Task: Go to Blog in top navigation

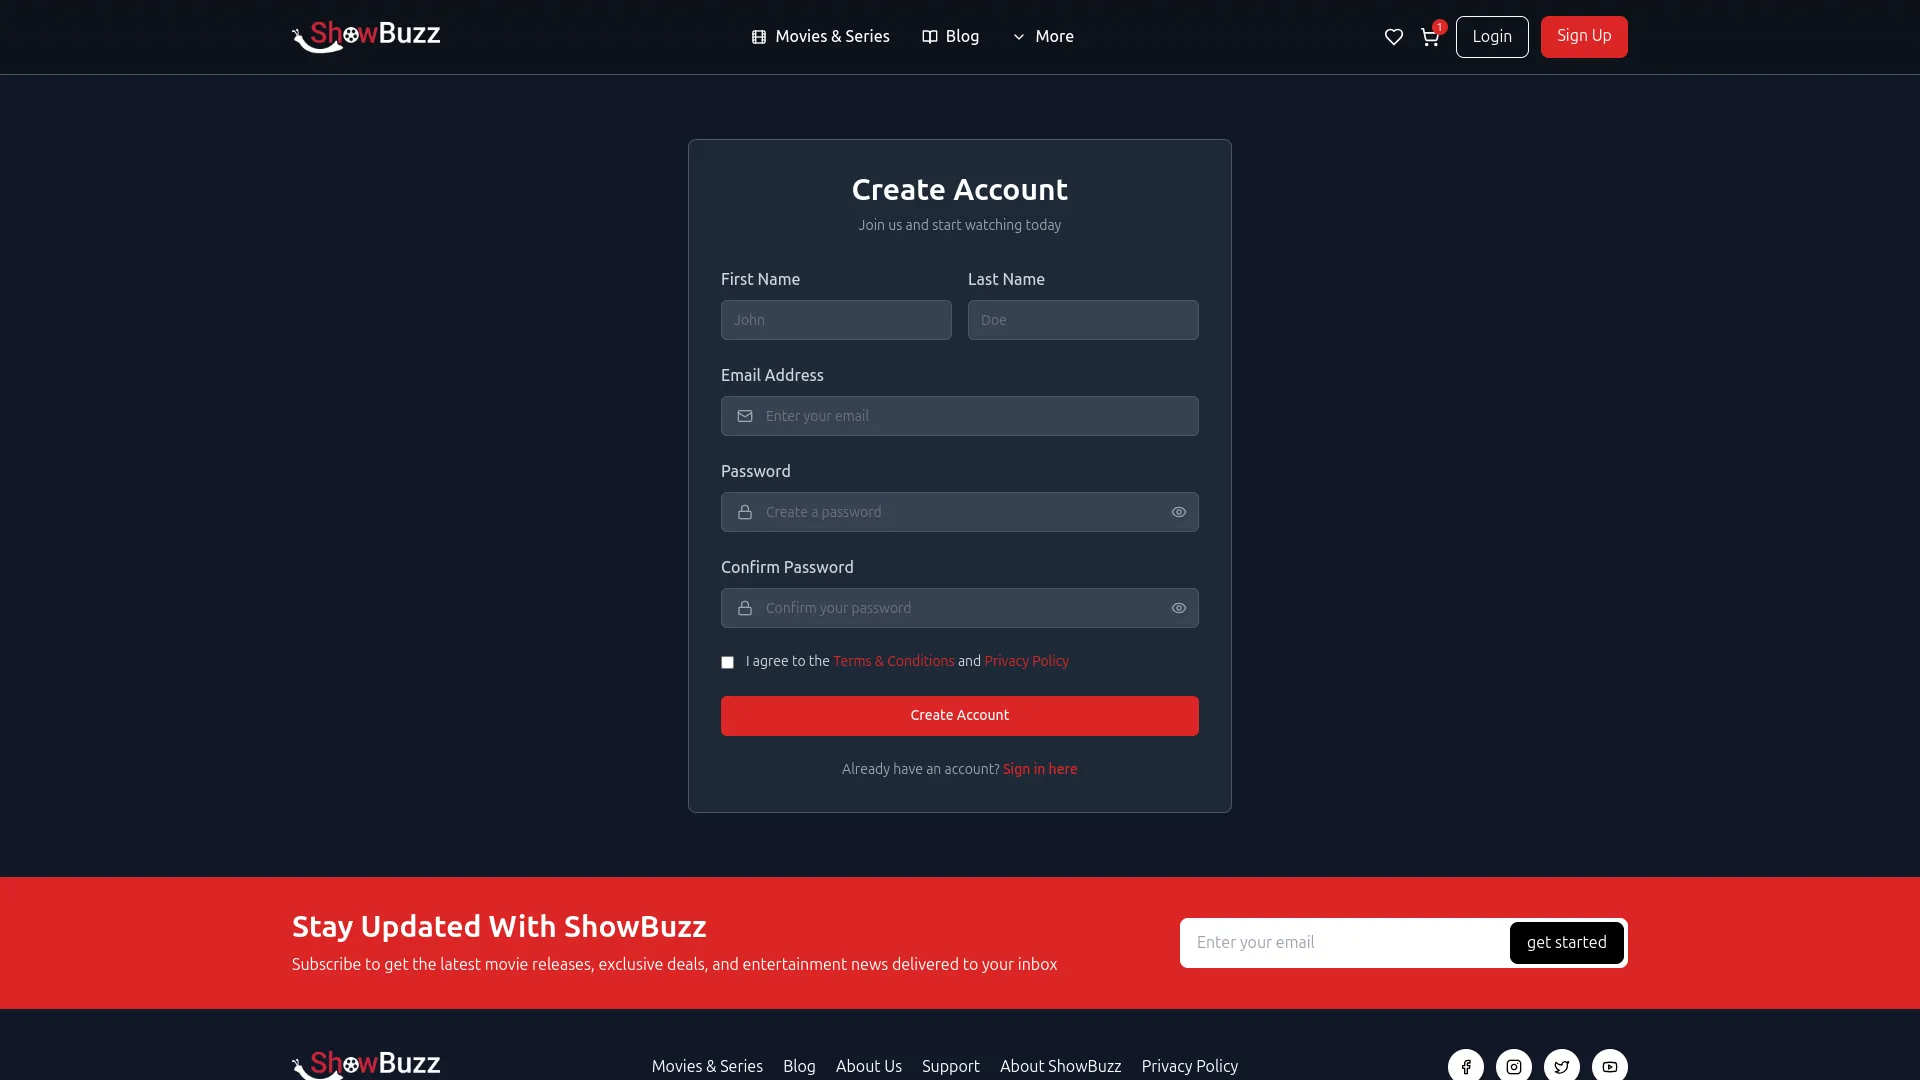Action: point(950,37)
